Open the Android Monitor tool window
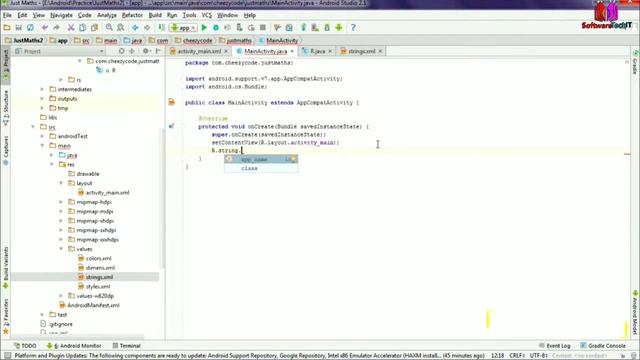The height and width of the screenshot is (360, 640). click(x=74, y=346)
